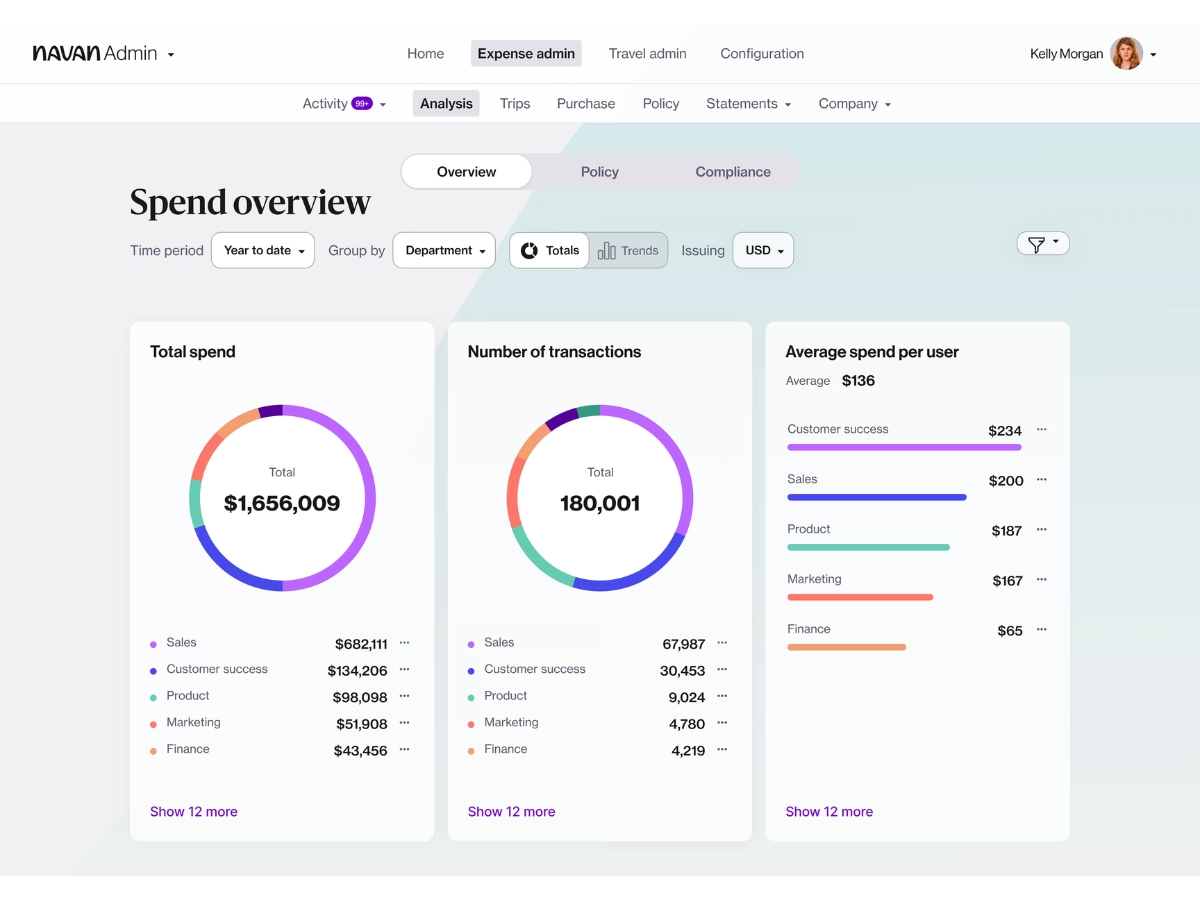Viewport: 1200px width, 900px height.
Task: Open options for Finance in Total spend
Action: coord(404,749)
